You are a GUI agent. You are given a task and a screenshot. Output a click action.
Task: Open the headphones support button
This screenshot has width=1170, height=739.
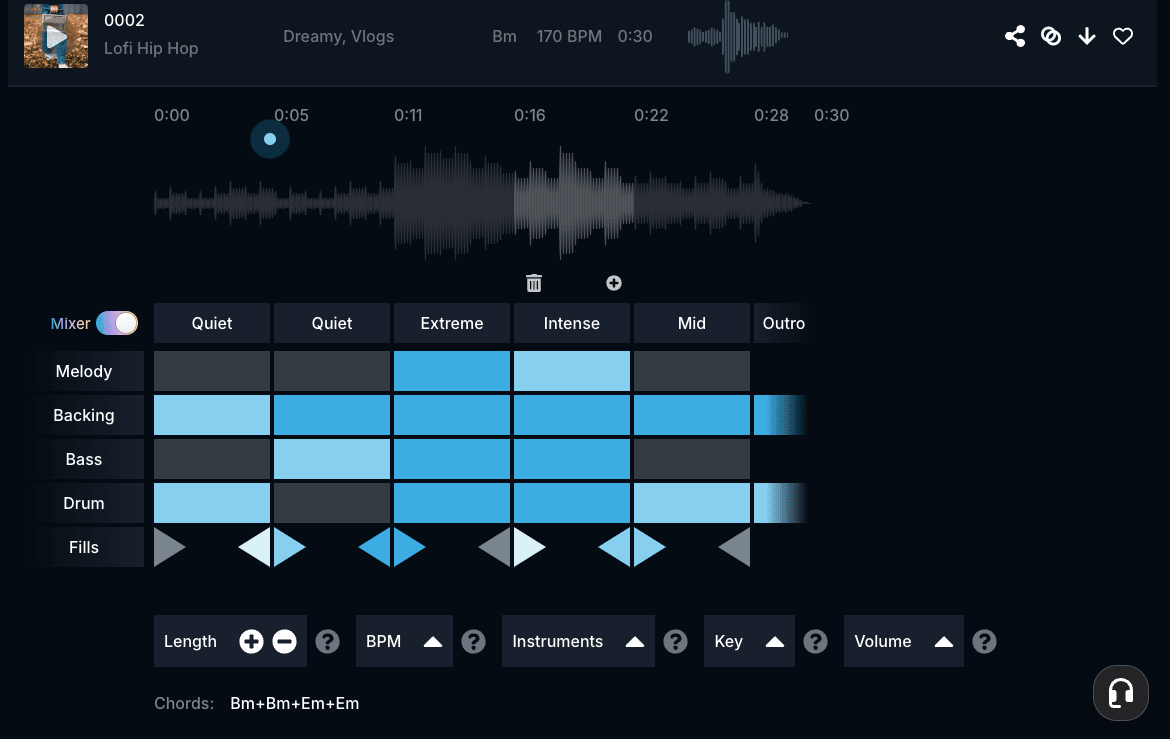coord(1121,693)
